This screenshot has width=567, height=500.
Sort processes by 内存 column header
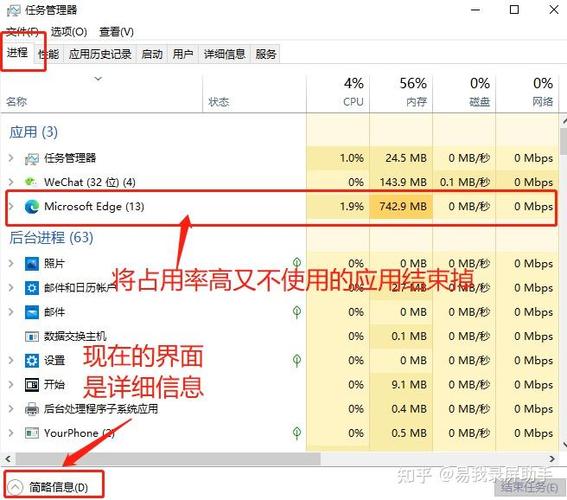coord(401,94)
